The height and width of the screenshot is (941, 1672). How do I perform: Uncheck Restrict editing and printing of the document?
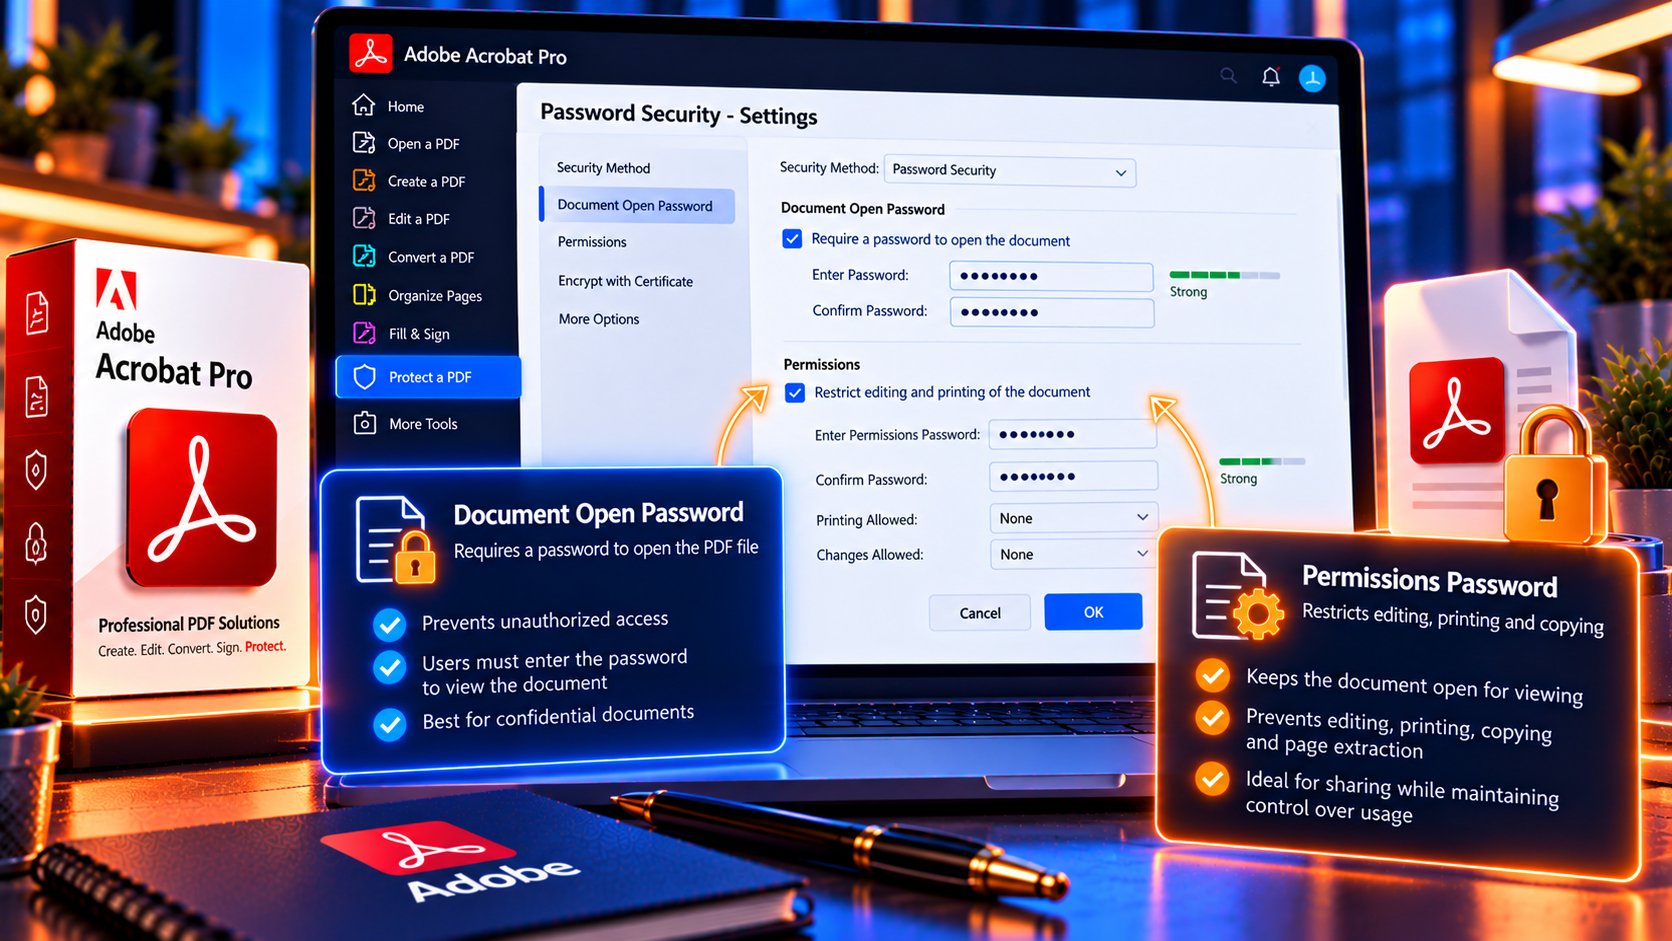tap(795, 393)
